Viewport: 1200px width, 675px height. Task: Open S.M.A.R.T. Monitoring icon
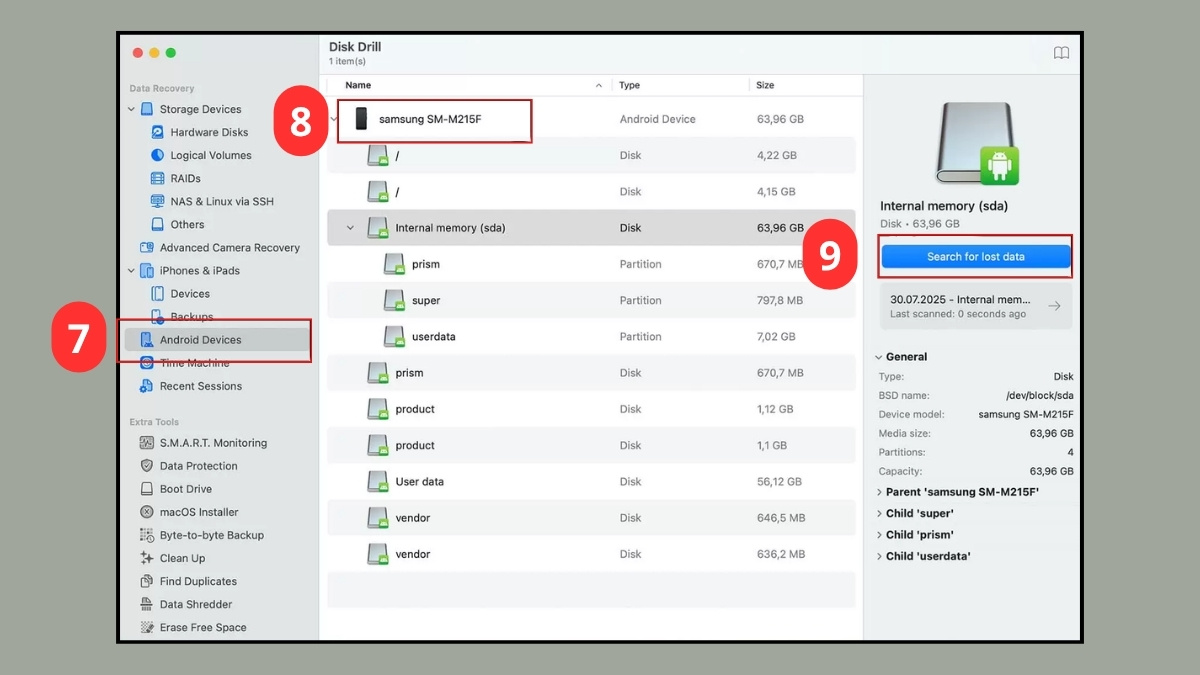[147, 443]
